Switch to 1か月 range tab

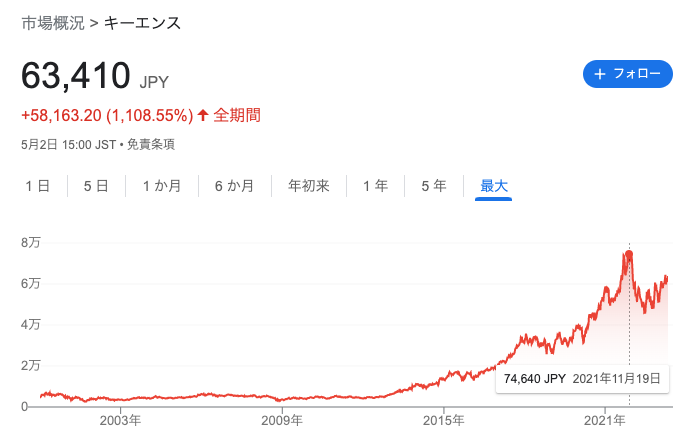162,186
